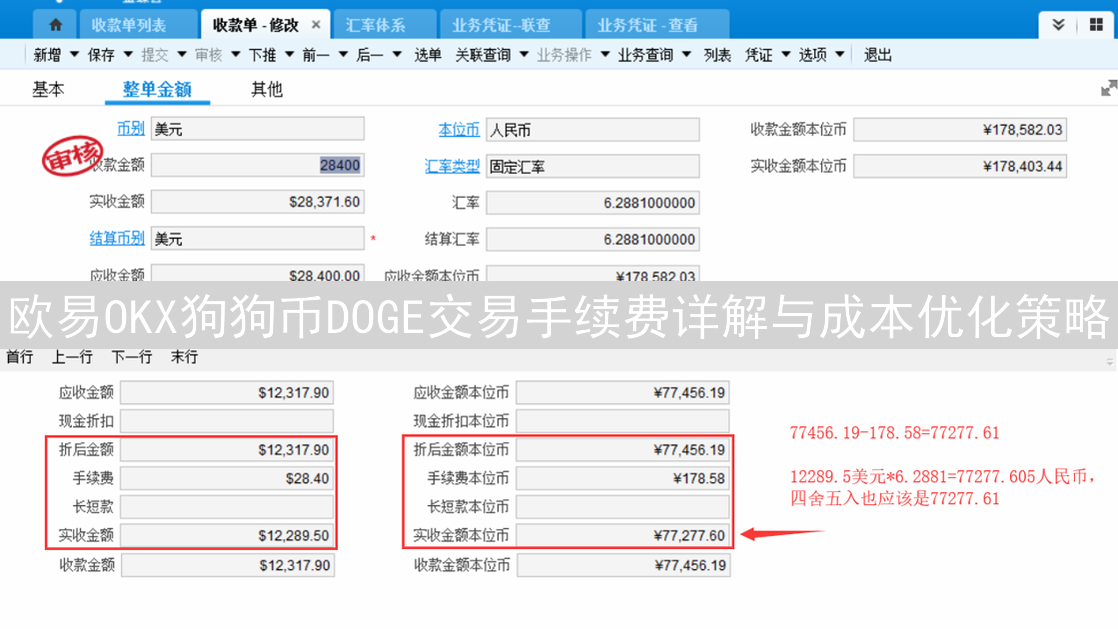The image size is (1118, 629).
Task: Select the 基本 sub-tab
Action: [x=48, y=89]
